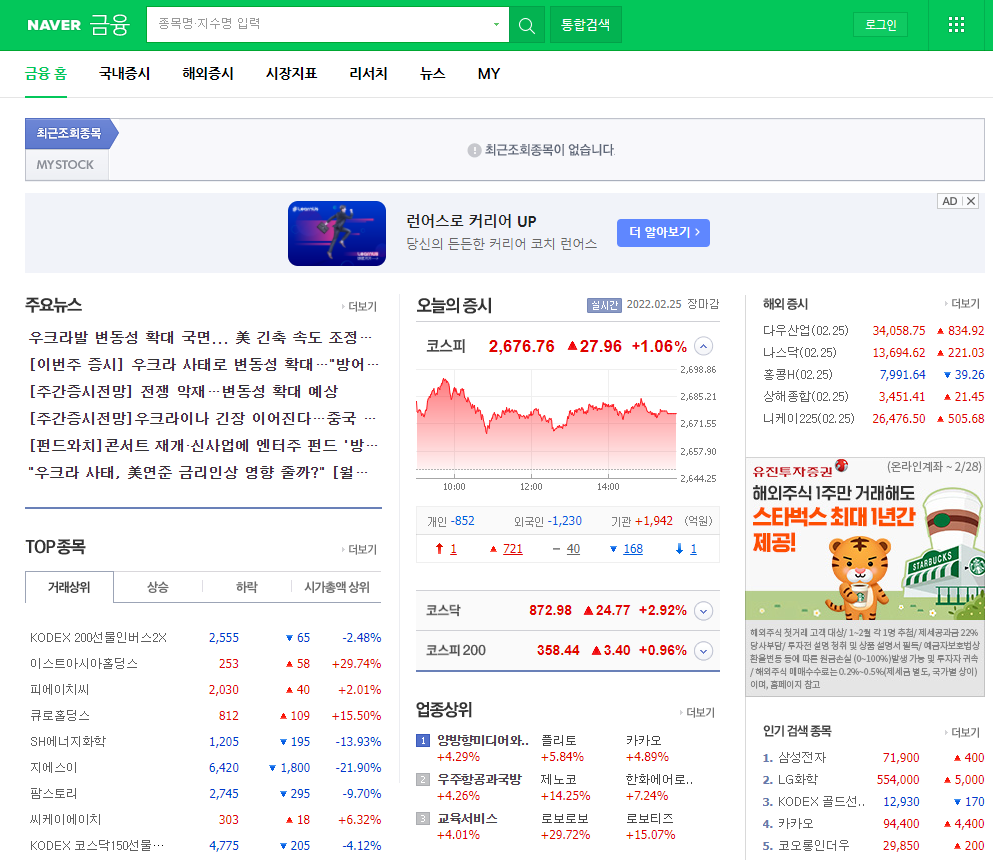
Task: Click the rank 1 badge for 양방향미디어
Action: click(423, 740)
